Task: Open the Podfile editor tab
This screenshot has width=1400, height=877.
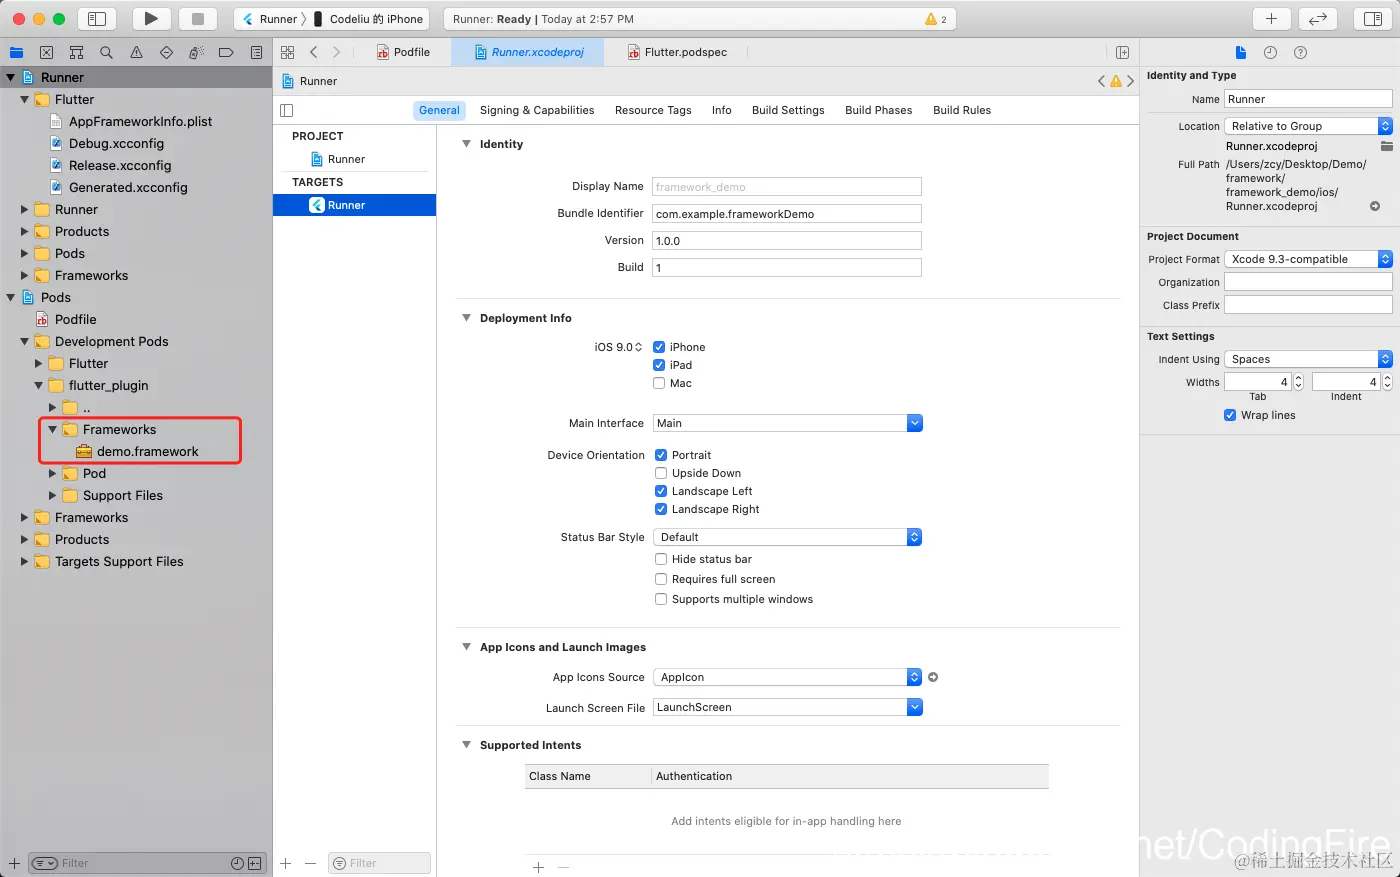Action: (x=404, y=52)
